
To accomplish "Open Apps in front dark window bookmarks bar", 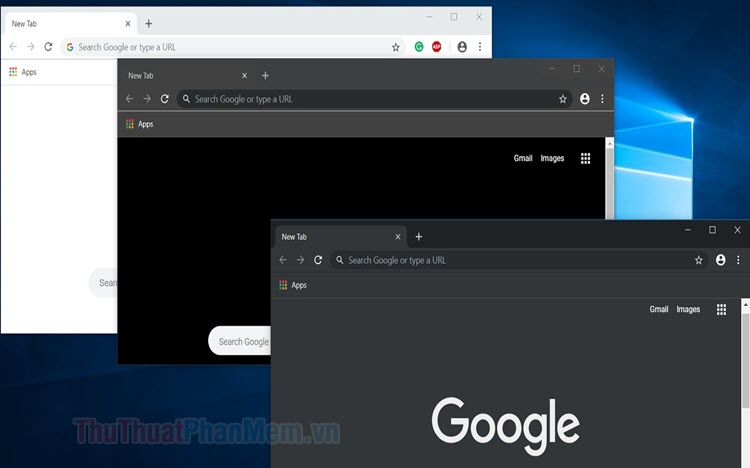I will pos(293,285).
